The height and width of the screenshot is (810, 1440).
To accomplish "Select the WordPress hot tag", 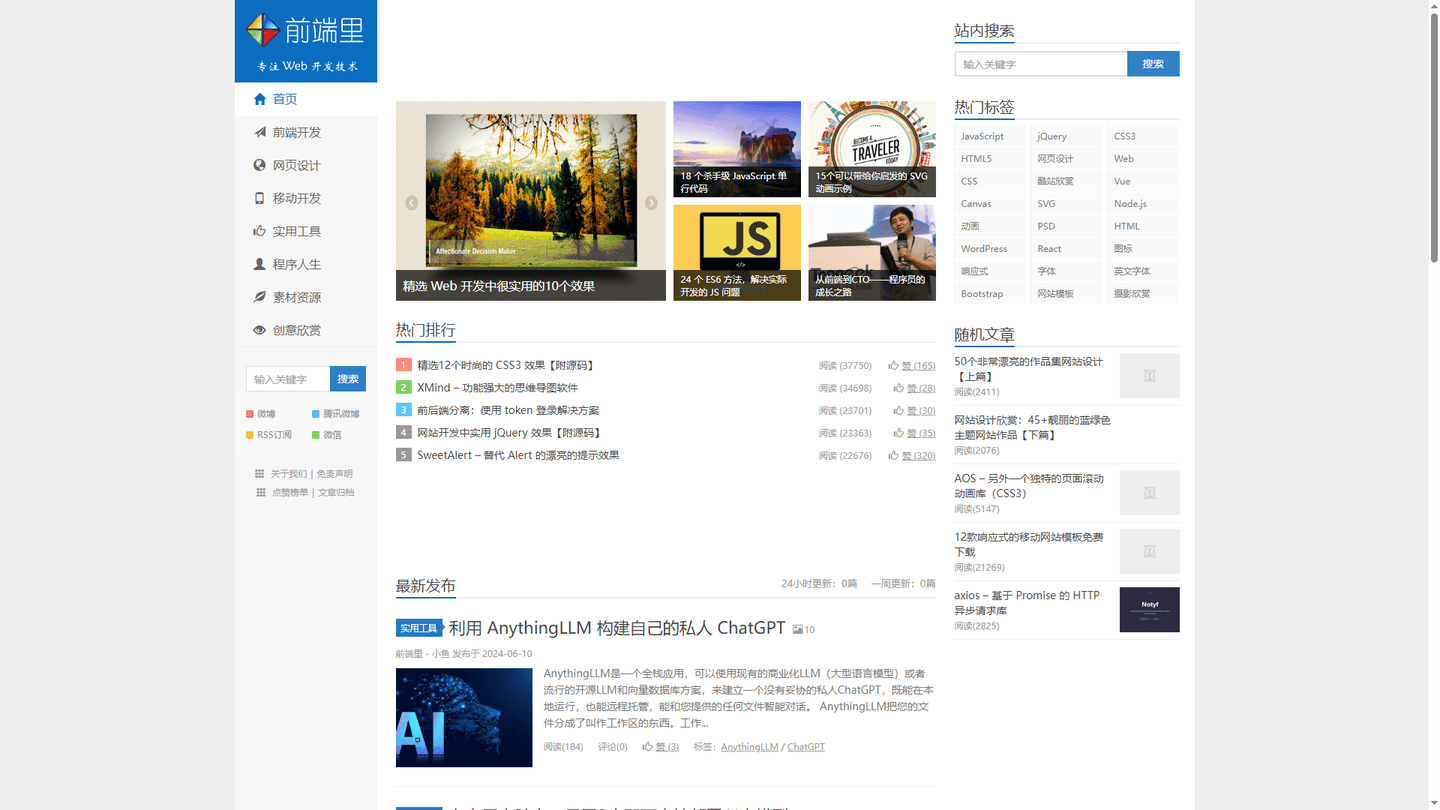I will [991, 249].
